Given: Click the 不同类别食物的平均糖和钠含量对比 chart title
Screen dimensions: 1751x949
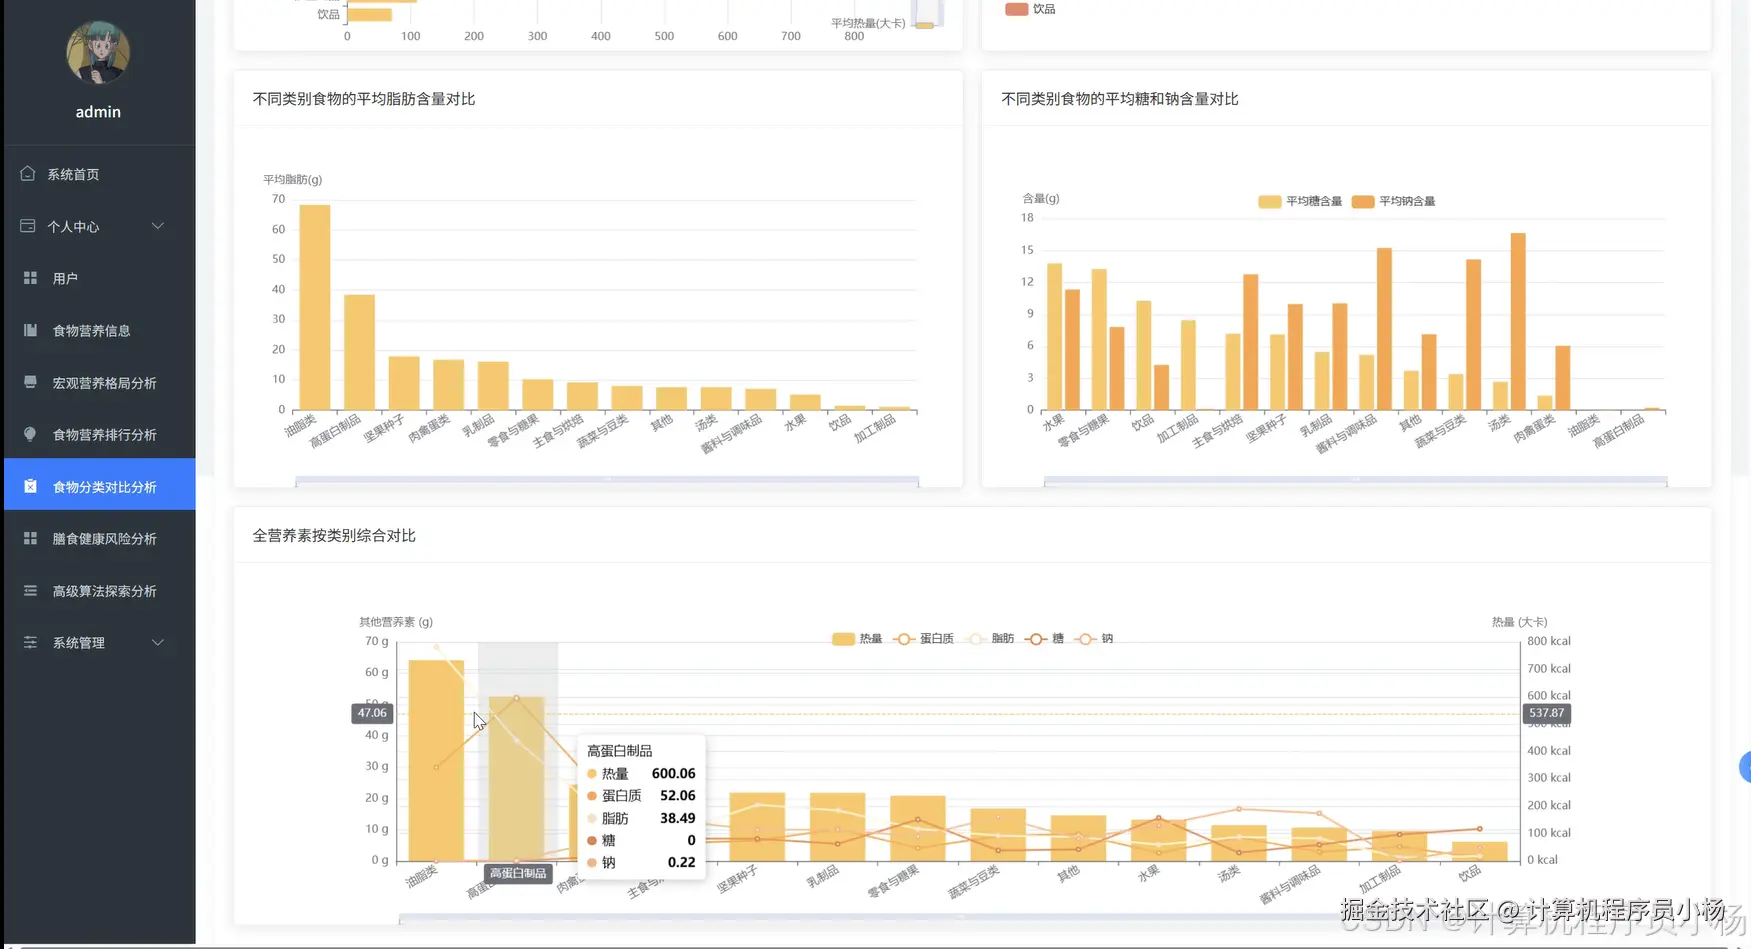Looking at the screenshot, I should 1120,99.
